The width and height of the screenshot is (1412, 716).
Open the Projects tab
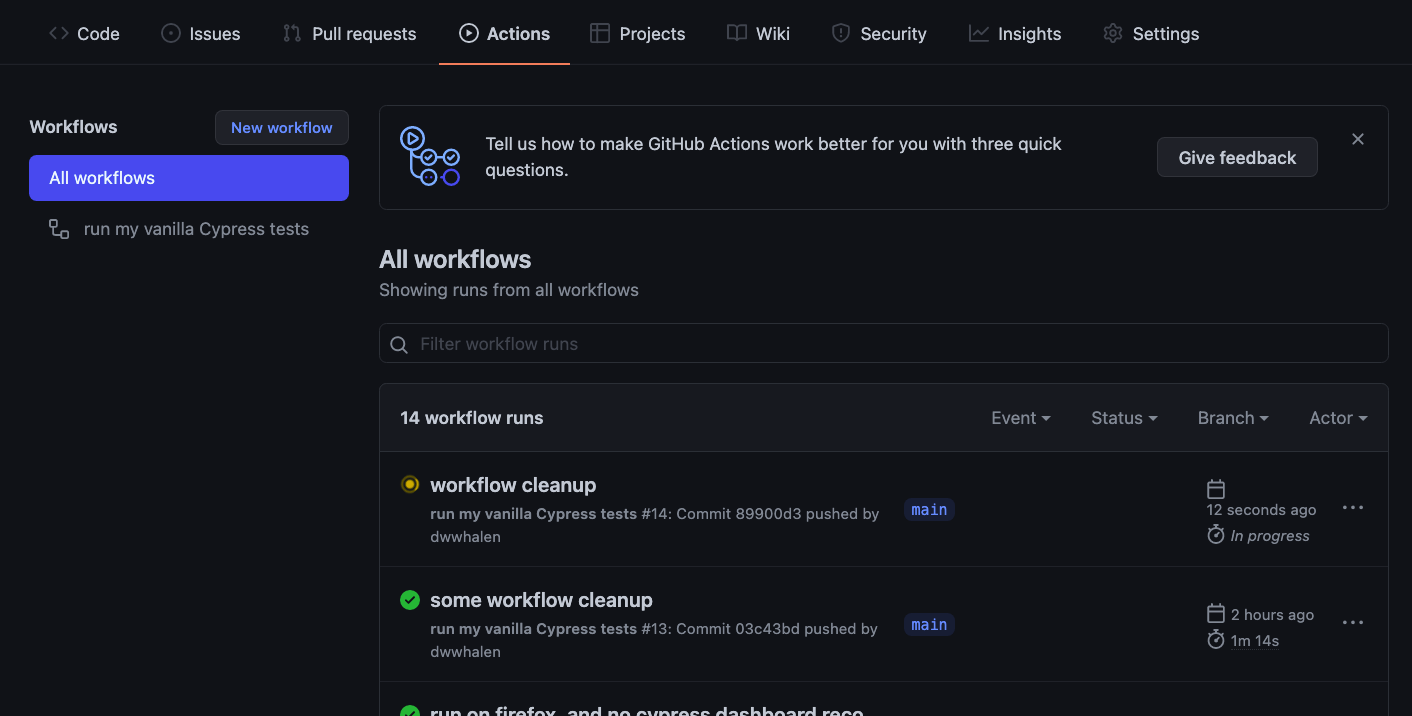click(x=638, y=33)
